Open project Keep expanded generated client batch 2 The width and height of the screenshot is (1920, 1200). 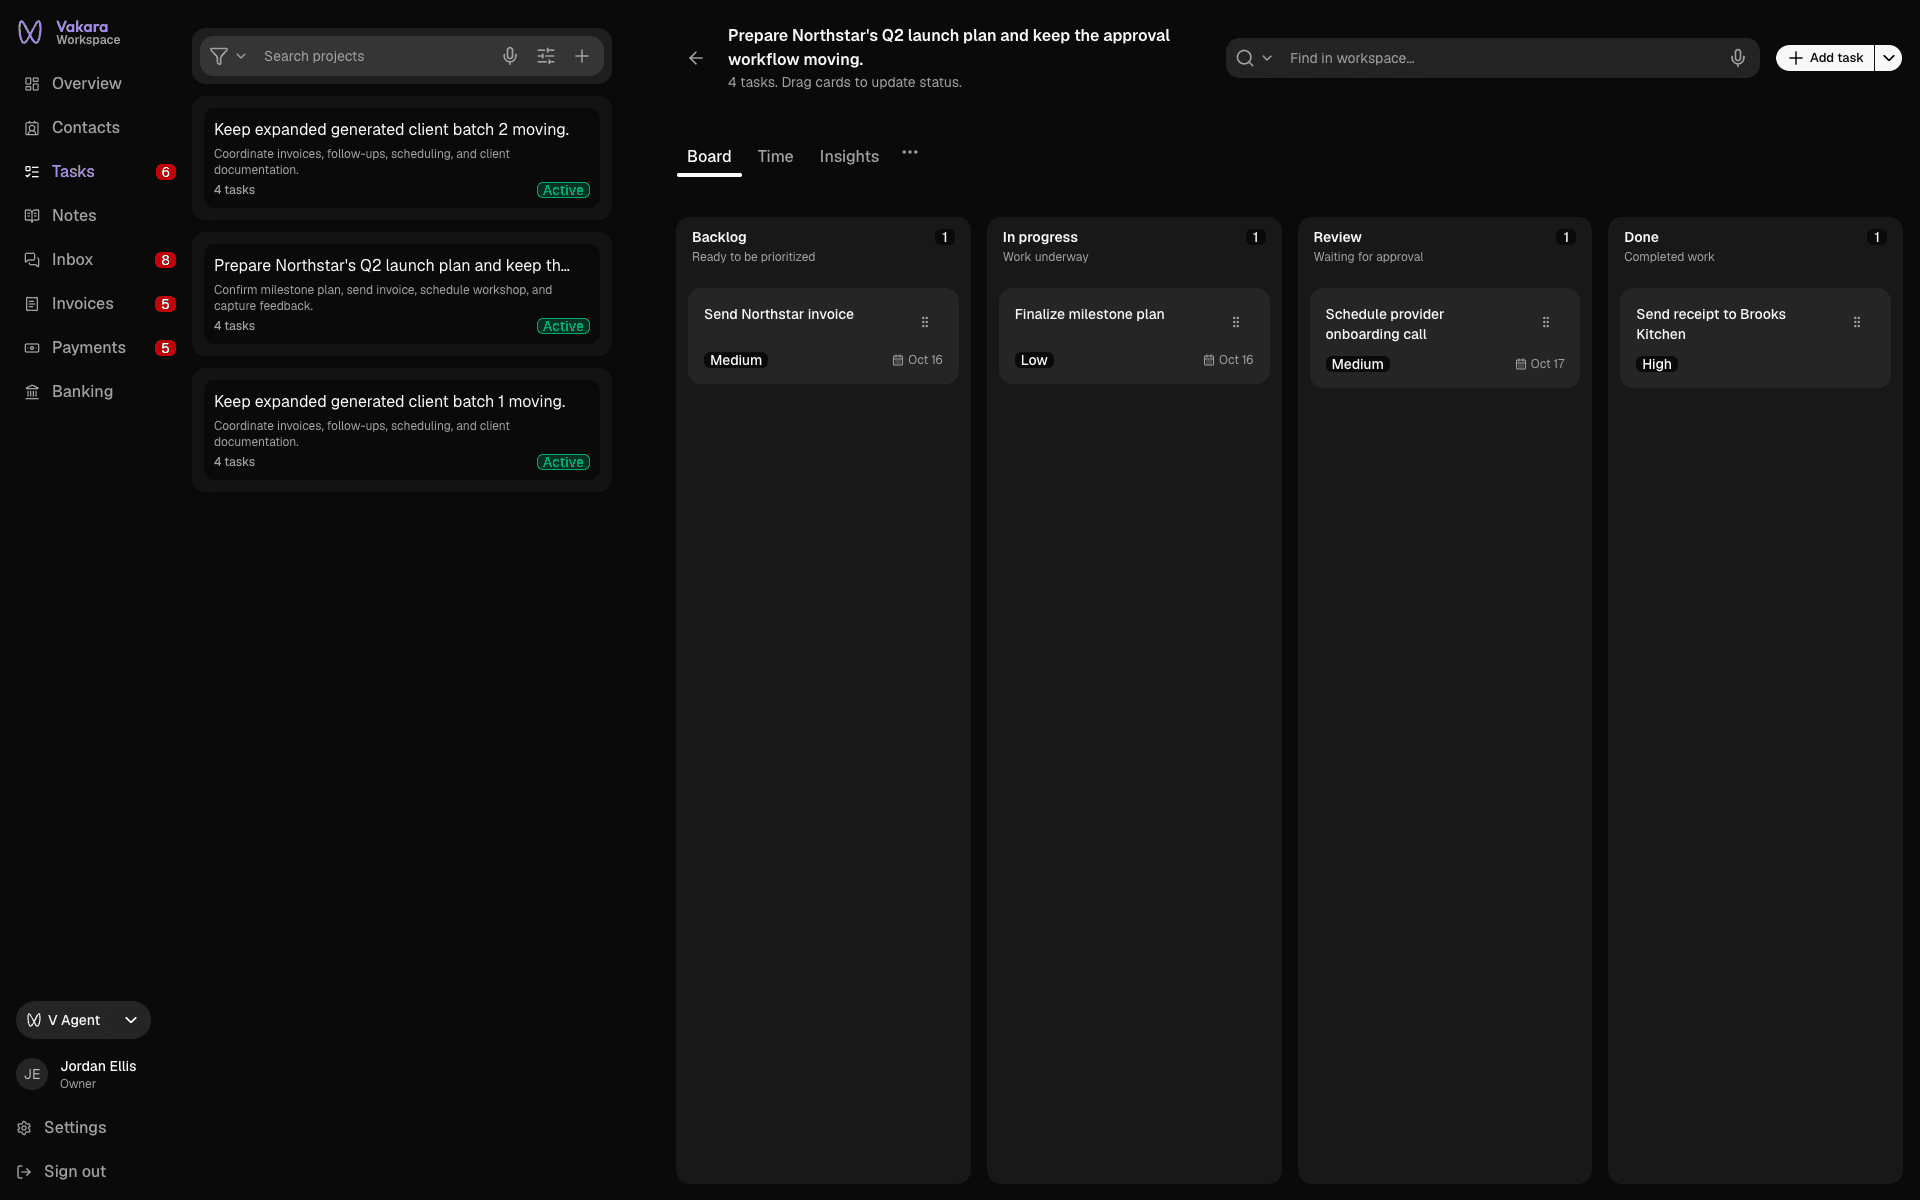click(402, 158)
